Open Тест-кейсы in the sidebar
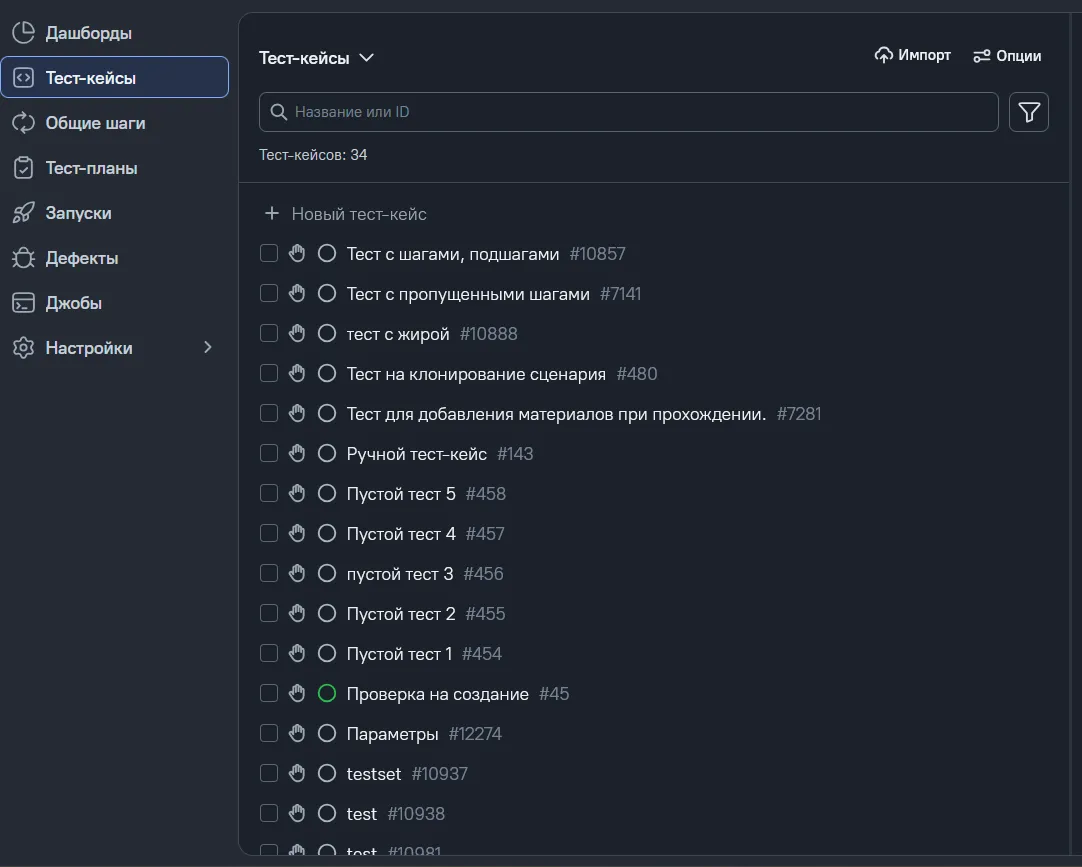This screenshot has height=867, width=1082. coord(115,77)
